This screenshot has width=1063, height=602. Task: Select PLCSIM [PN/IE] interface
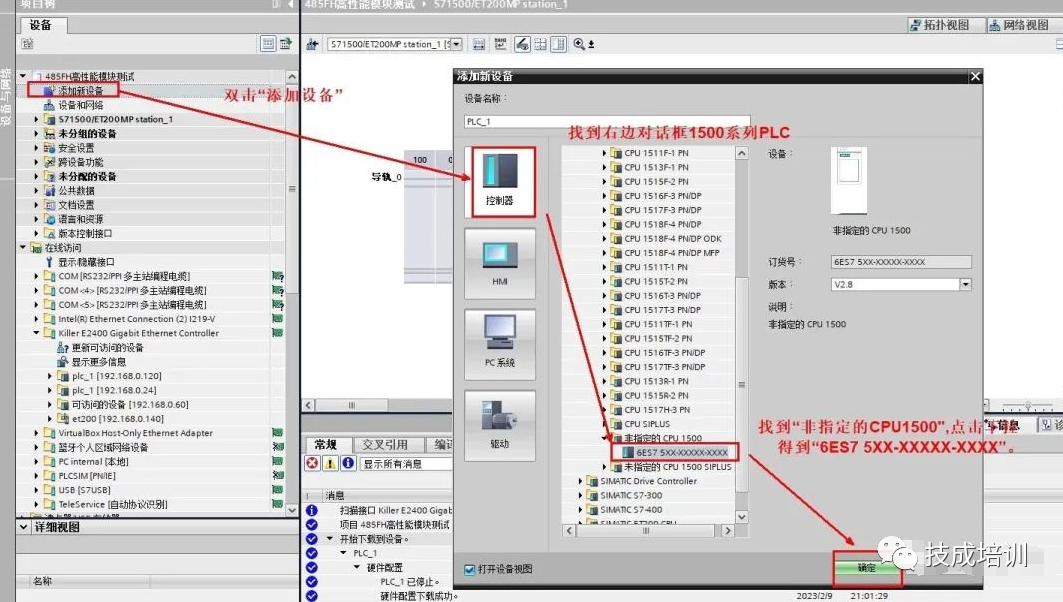point(86,475)
